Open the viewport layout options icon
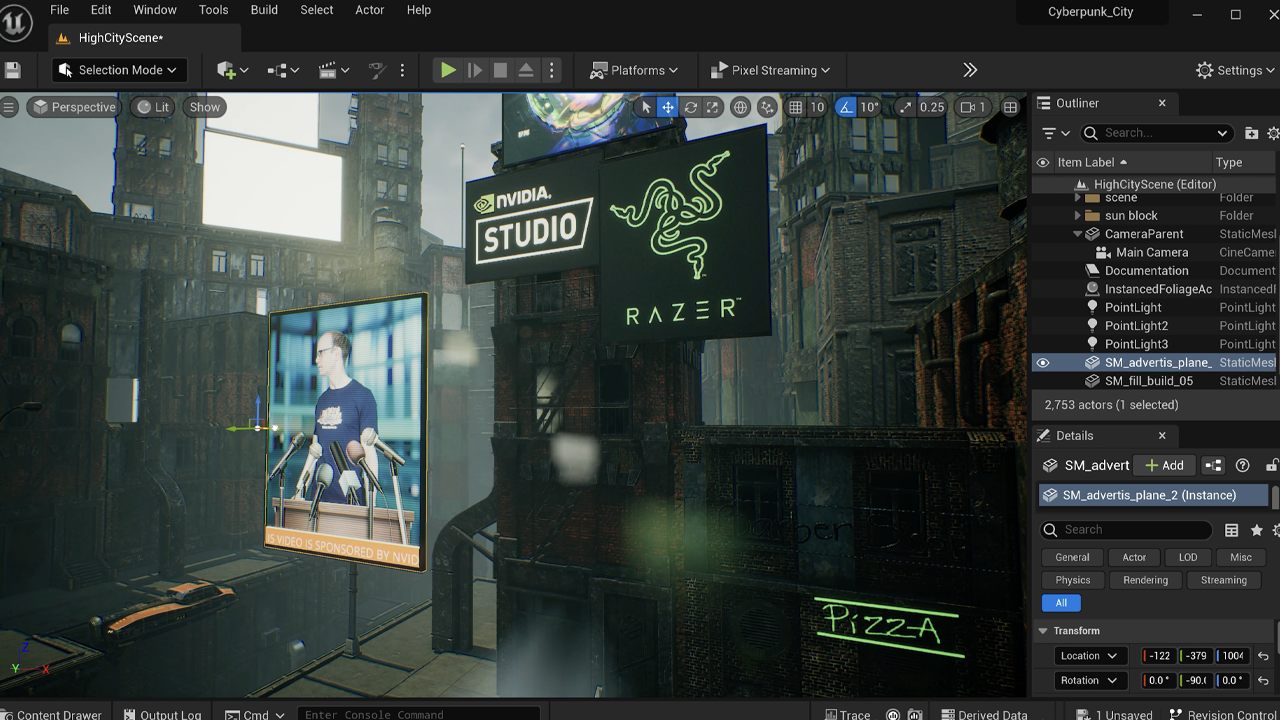Viewport: 1280px width, 720px height. coord(1011,107)
